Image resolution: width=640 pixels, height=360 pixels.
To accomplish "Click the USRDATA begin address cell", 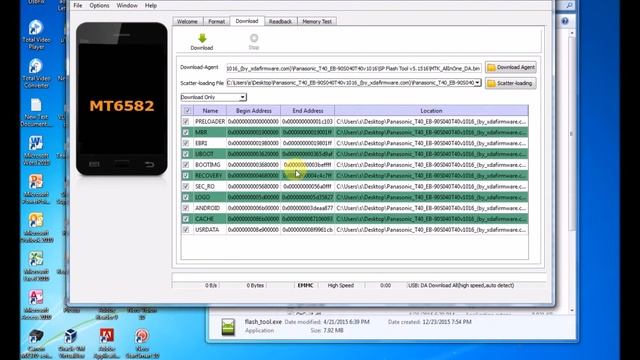I will tap(253, 230).
